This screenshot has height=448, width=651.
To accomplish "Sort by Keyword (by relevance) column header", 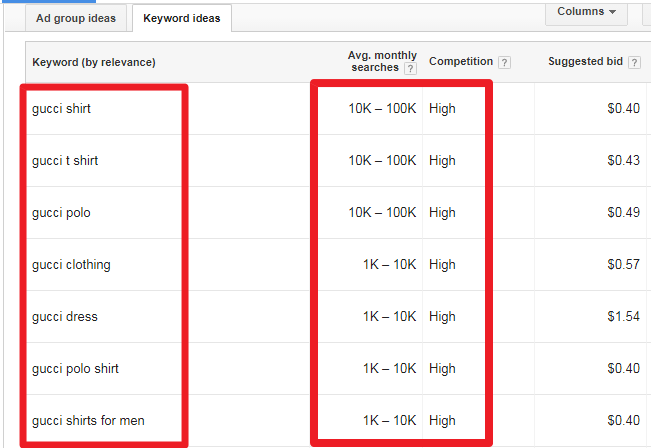I will point(94,62).
